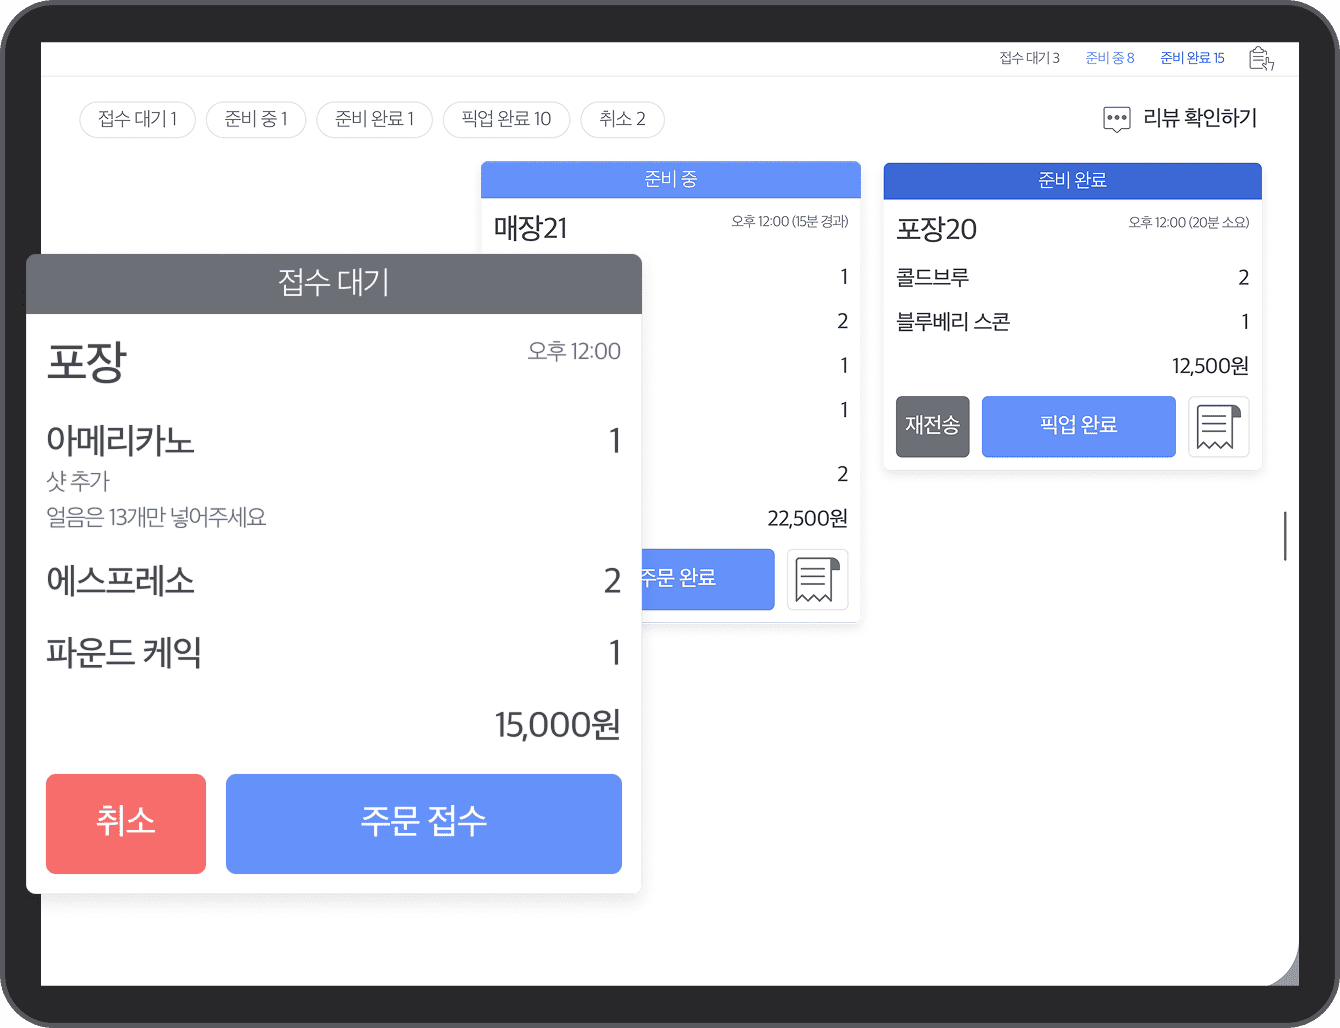Click the receipt icon on 매장21 card
The image size is (1340, 1028).
tap(817, 579)
